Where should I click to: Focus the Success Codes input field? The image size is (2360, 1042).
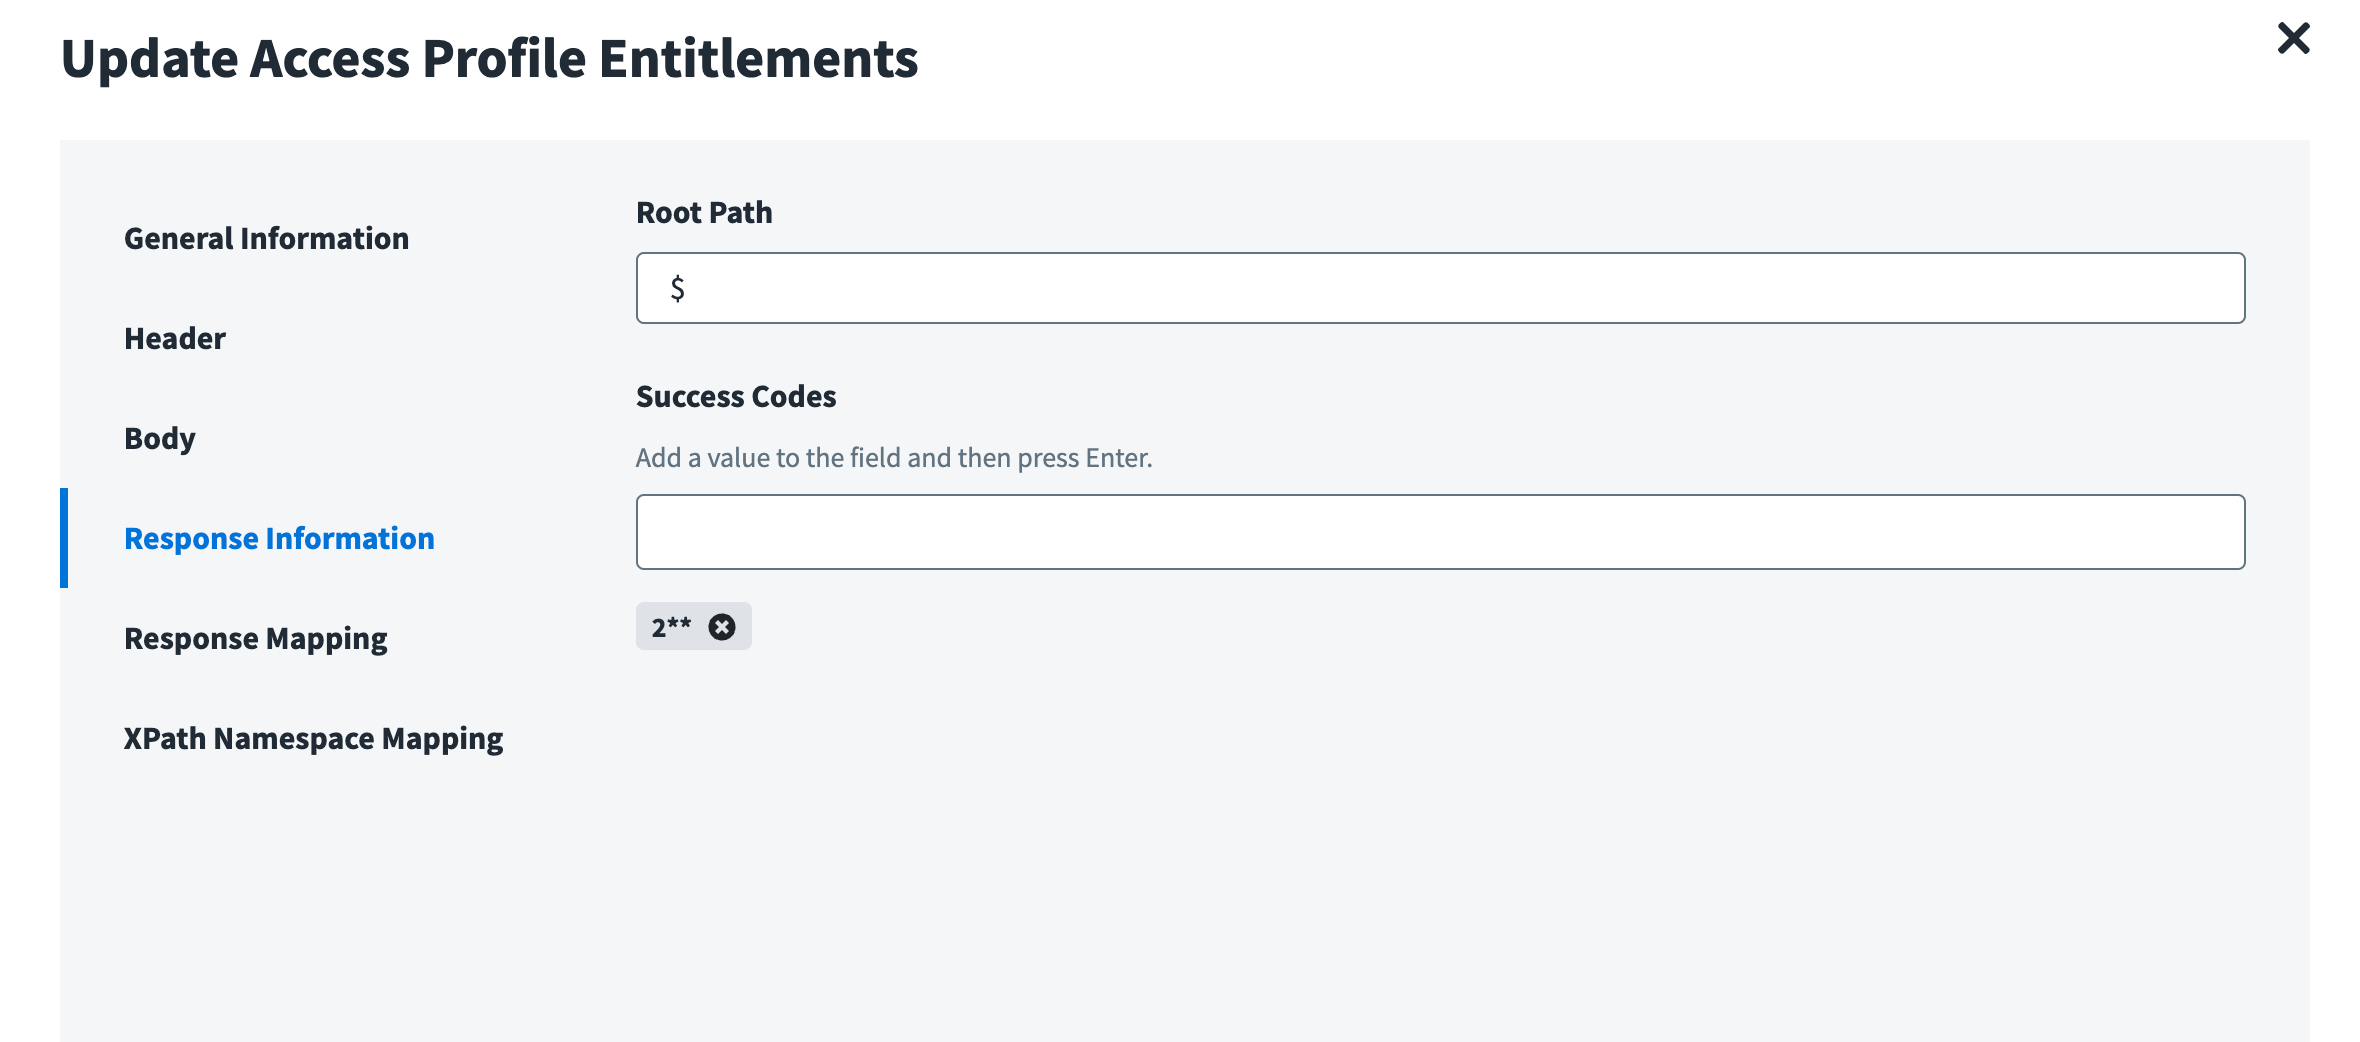click(1440, 532)
